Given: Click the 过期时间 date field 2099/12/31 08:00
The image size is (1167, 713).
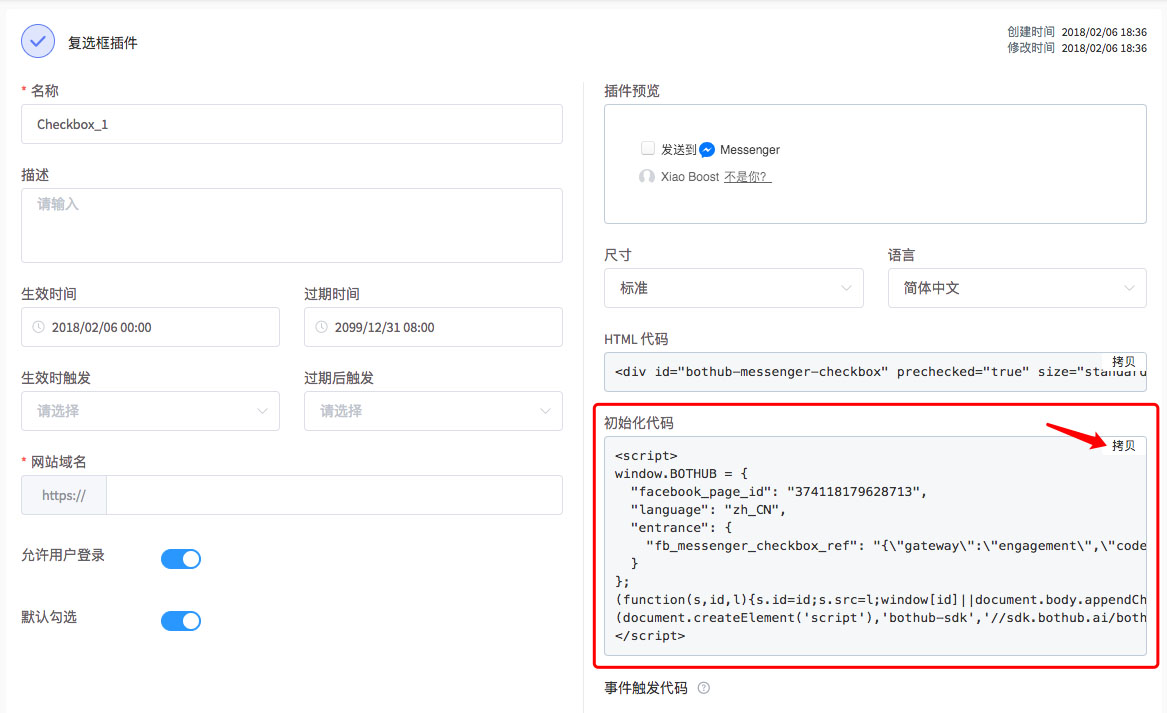Looking at the screenshot, I should coord(433,327).
